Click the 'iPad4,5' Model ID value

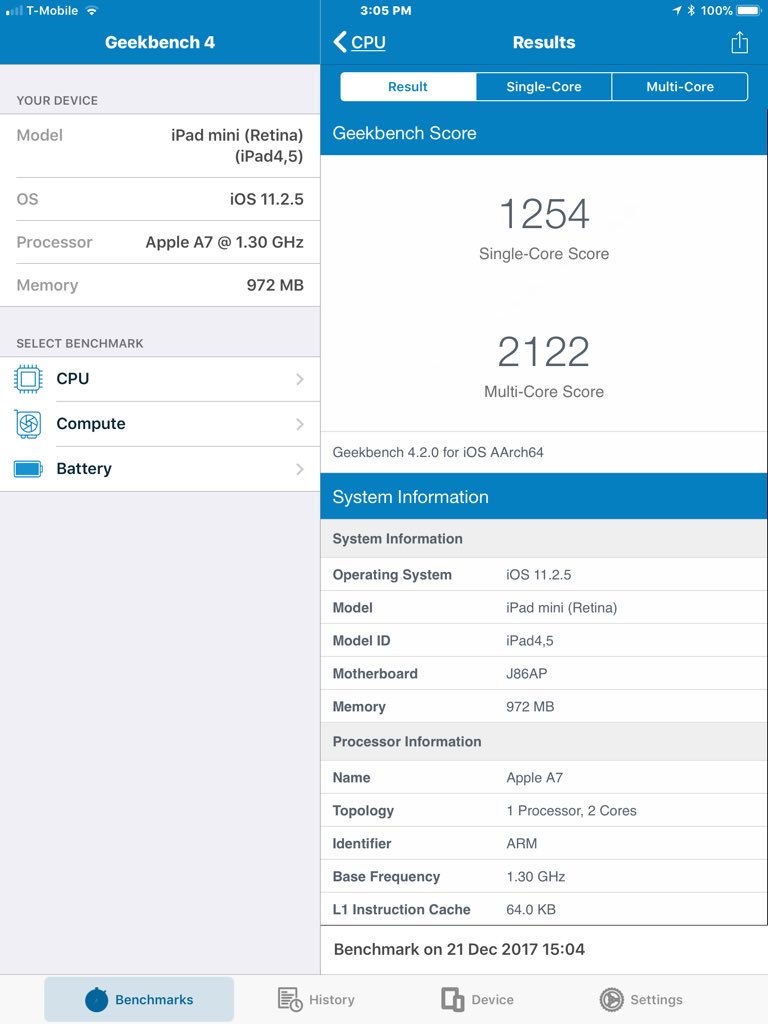pos(530,641)
